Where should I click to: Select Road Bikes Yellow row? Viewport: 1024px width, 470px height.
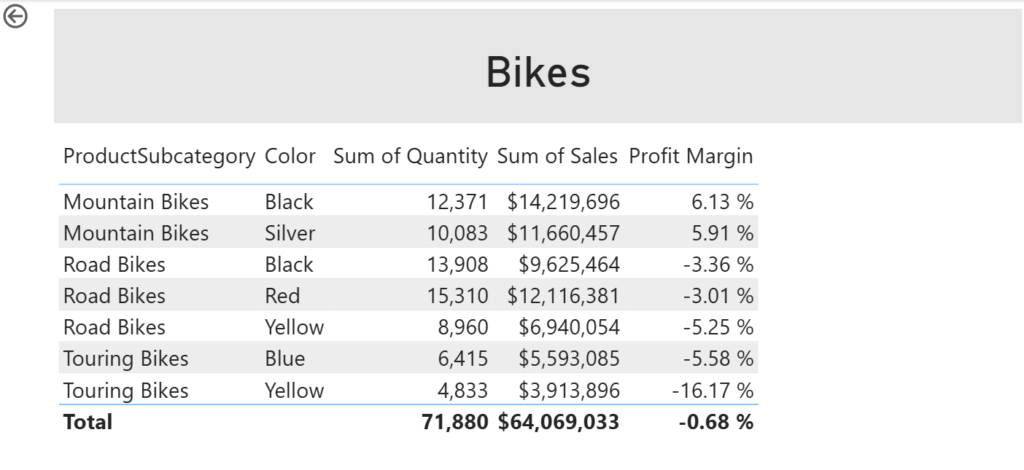point(114,327)
